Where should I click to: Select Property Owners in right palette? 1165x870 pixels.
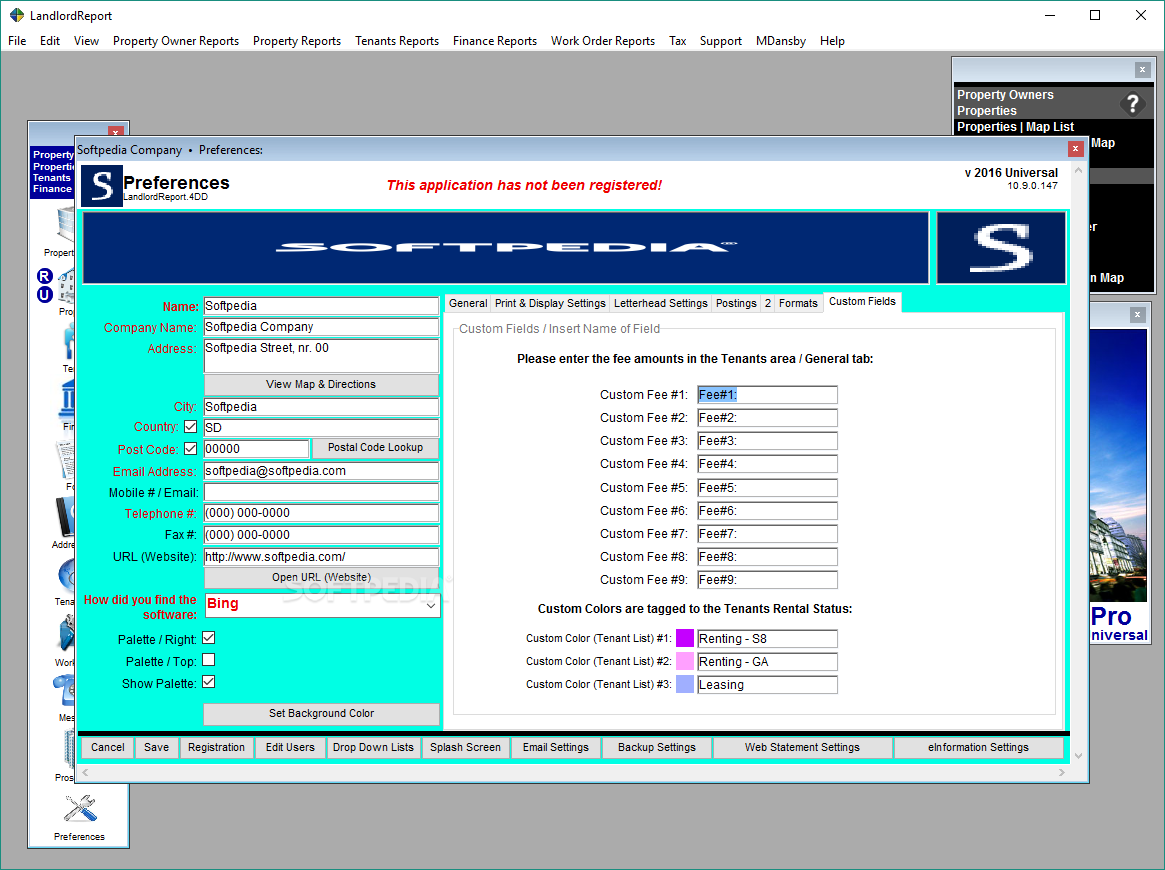(x=1005, y=94)
